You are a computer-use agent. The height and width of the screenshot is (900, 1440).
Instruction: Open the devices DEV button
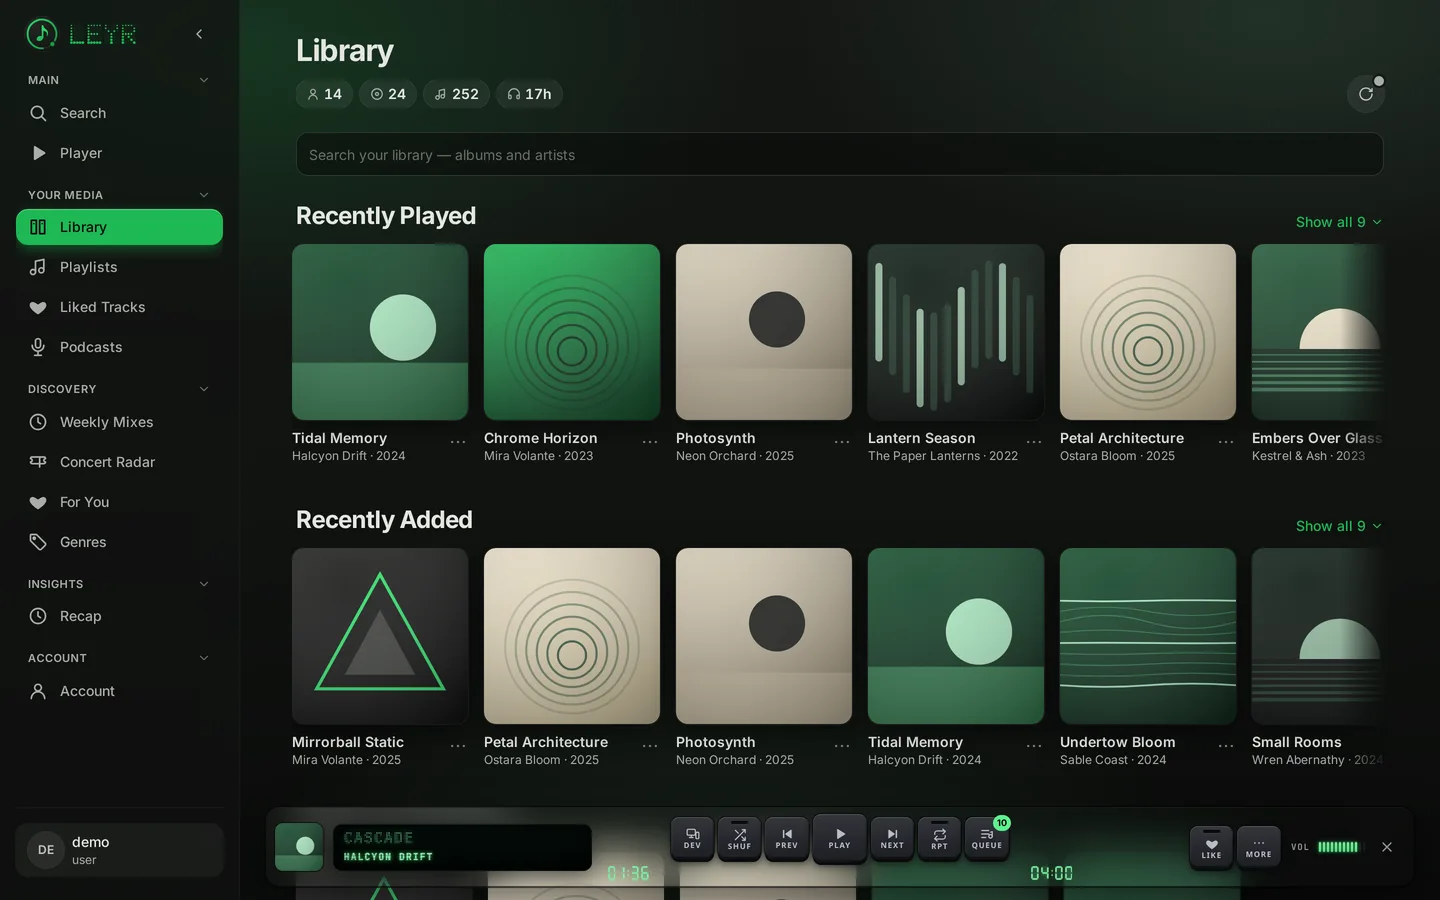click(x=692, y=838)
